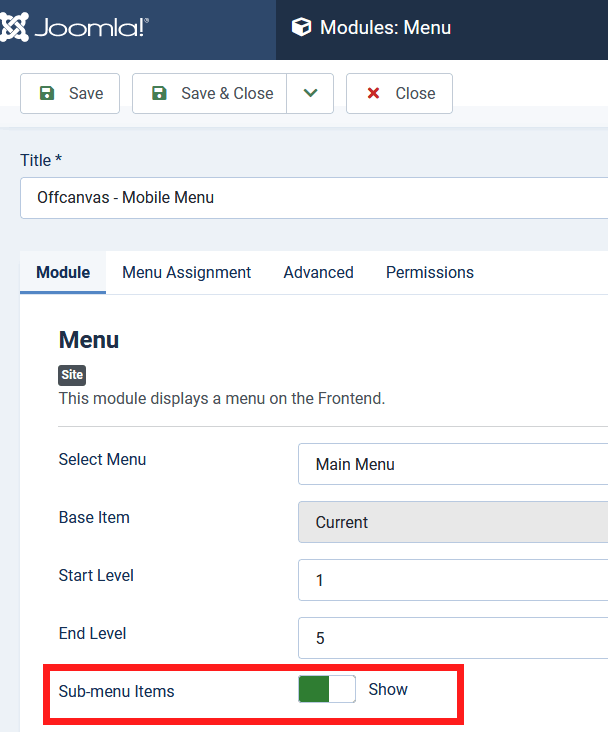Select the Module tab
The width and height of the screenshot is (608, 732).
tap(63, 272)
